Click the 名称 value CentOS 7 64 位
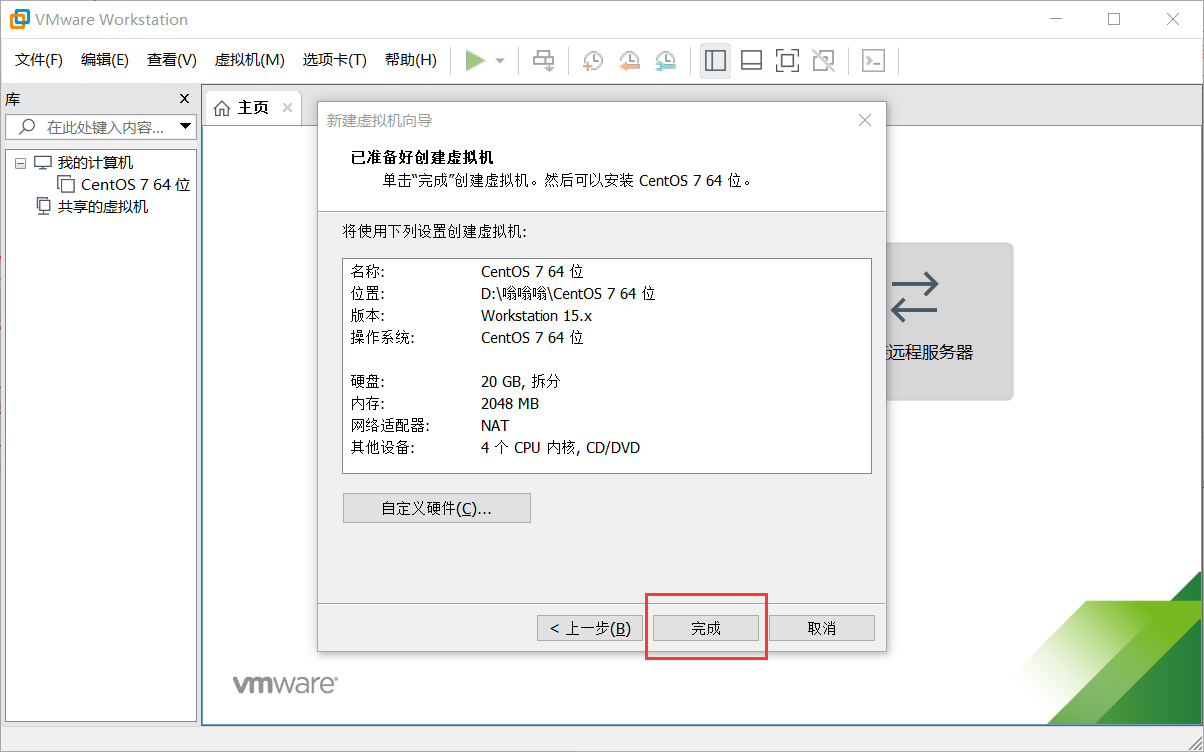Image resolution: width=1204 pixels, height=752 pixels. (532, 272)
